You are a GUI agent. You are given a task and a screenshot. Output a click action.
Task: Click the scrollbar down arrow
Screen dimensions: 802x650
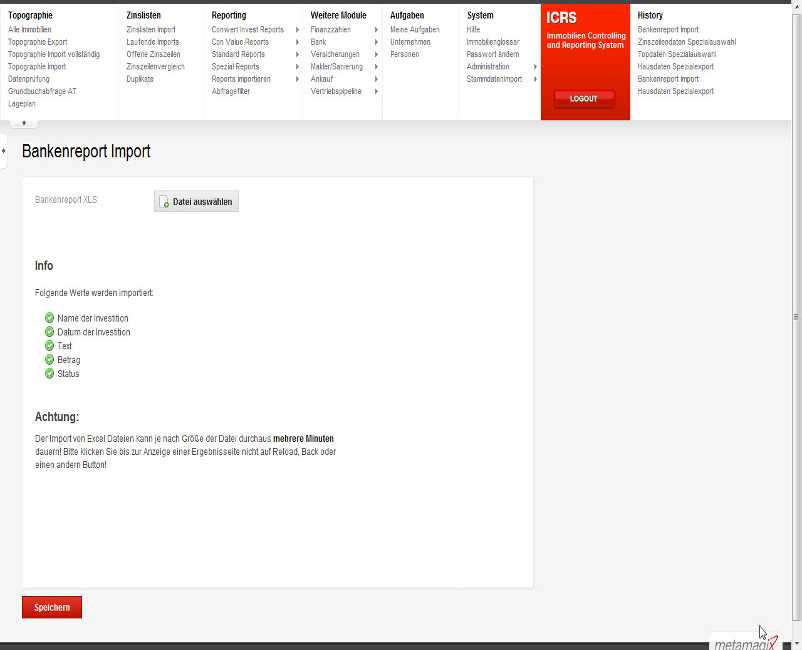[797, 645]
